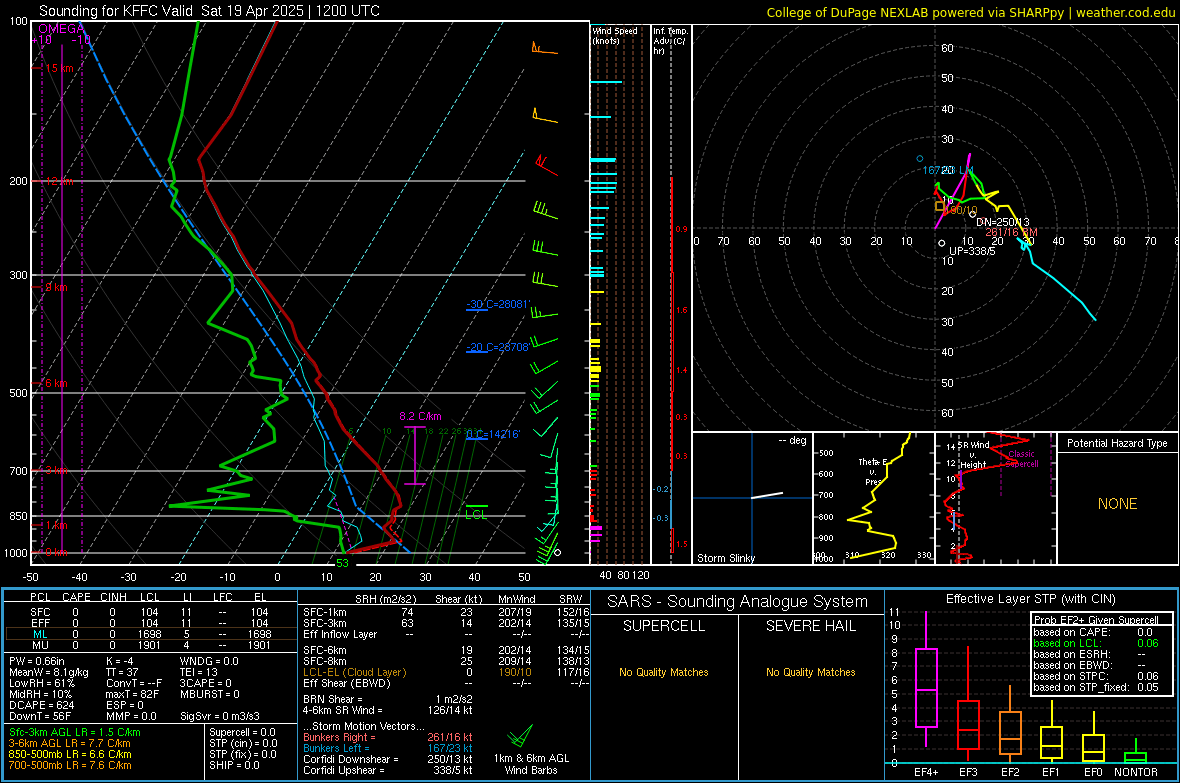Click the Effective Layer STP (with CIN) title
The width and height of the screenshot is (1180, 783).
pos(1030,599)
